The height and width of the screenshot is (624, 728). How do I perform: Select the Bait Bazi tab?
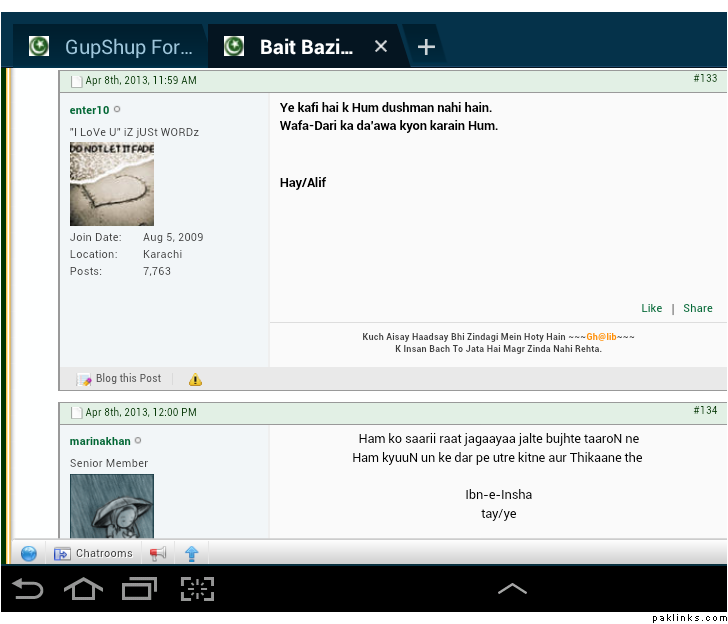300,47
